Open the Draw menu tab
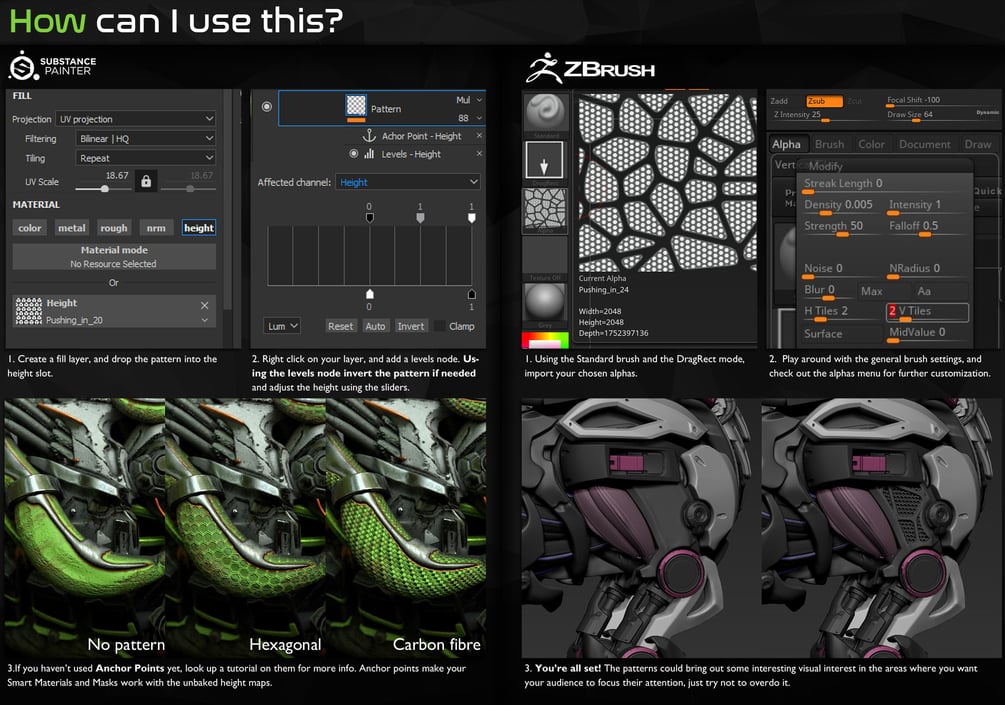Screen dimensions: 1005x705 tap(978, 144)
